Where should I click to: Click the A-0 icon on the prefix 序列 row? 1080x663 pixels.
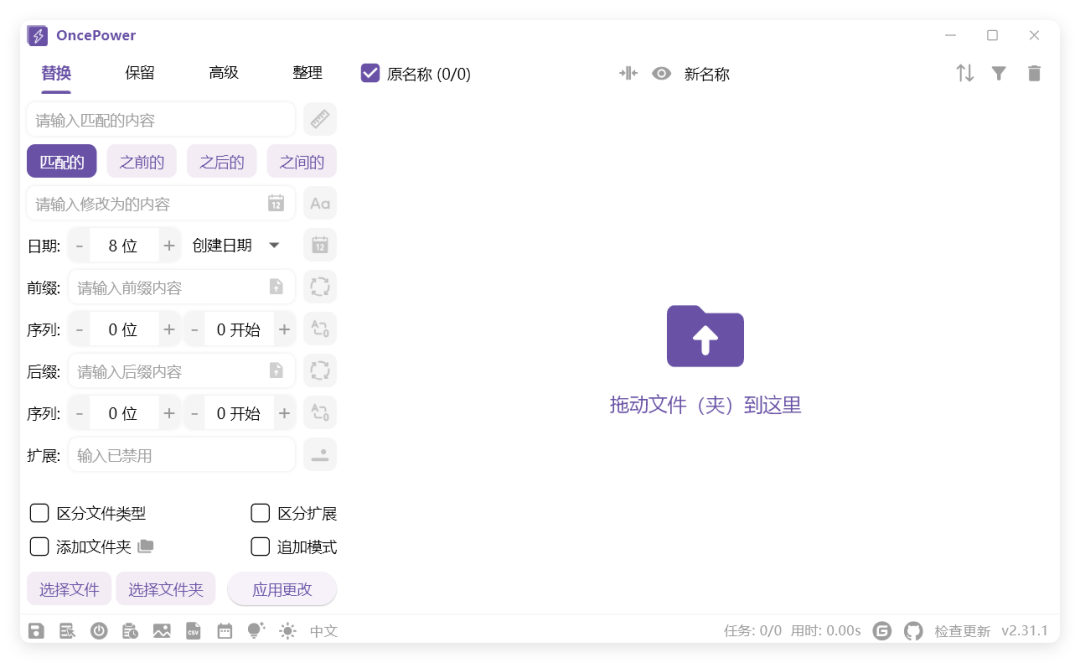click(320, 329)
